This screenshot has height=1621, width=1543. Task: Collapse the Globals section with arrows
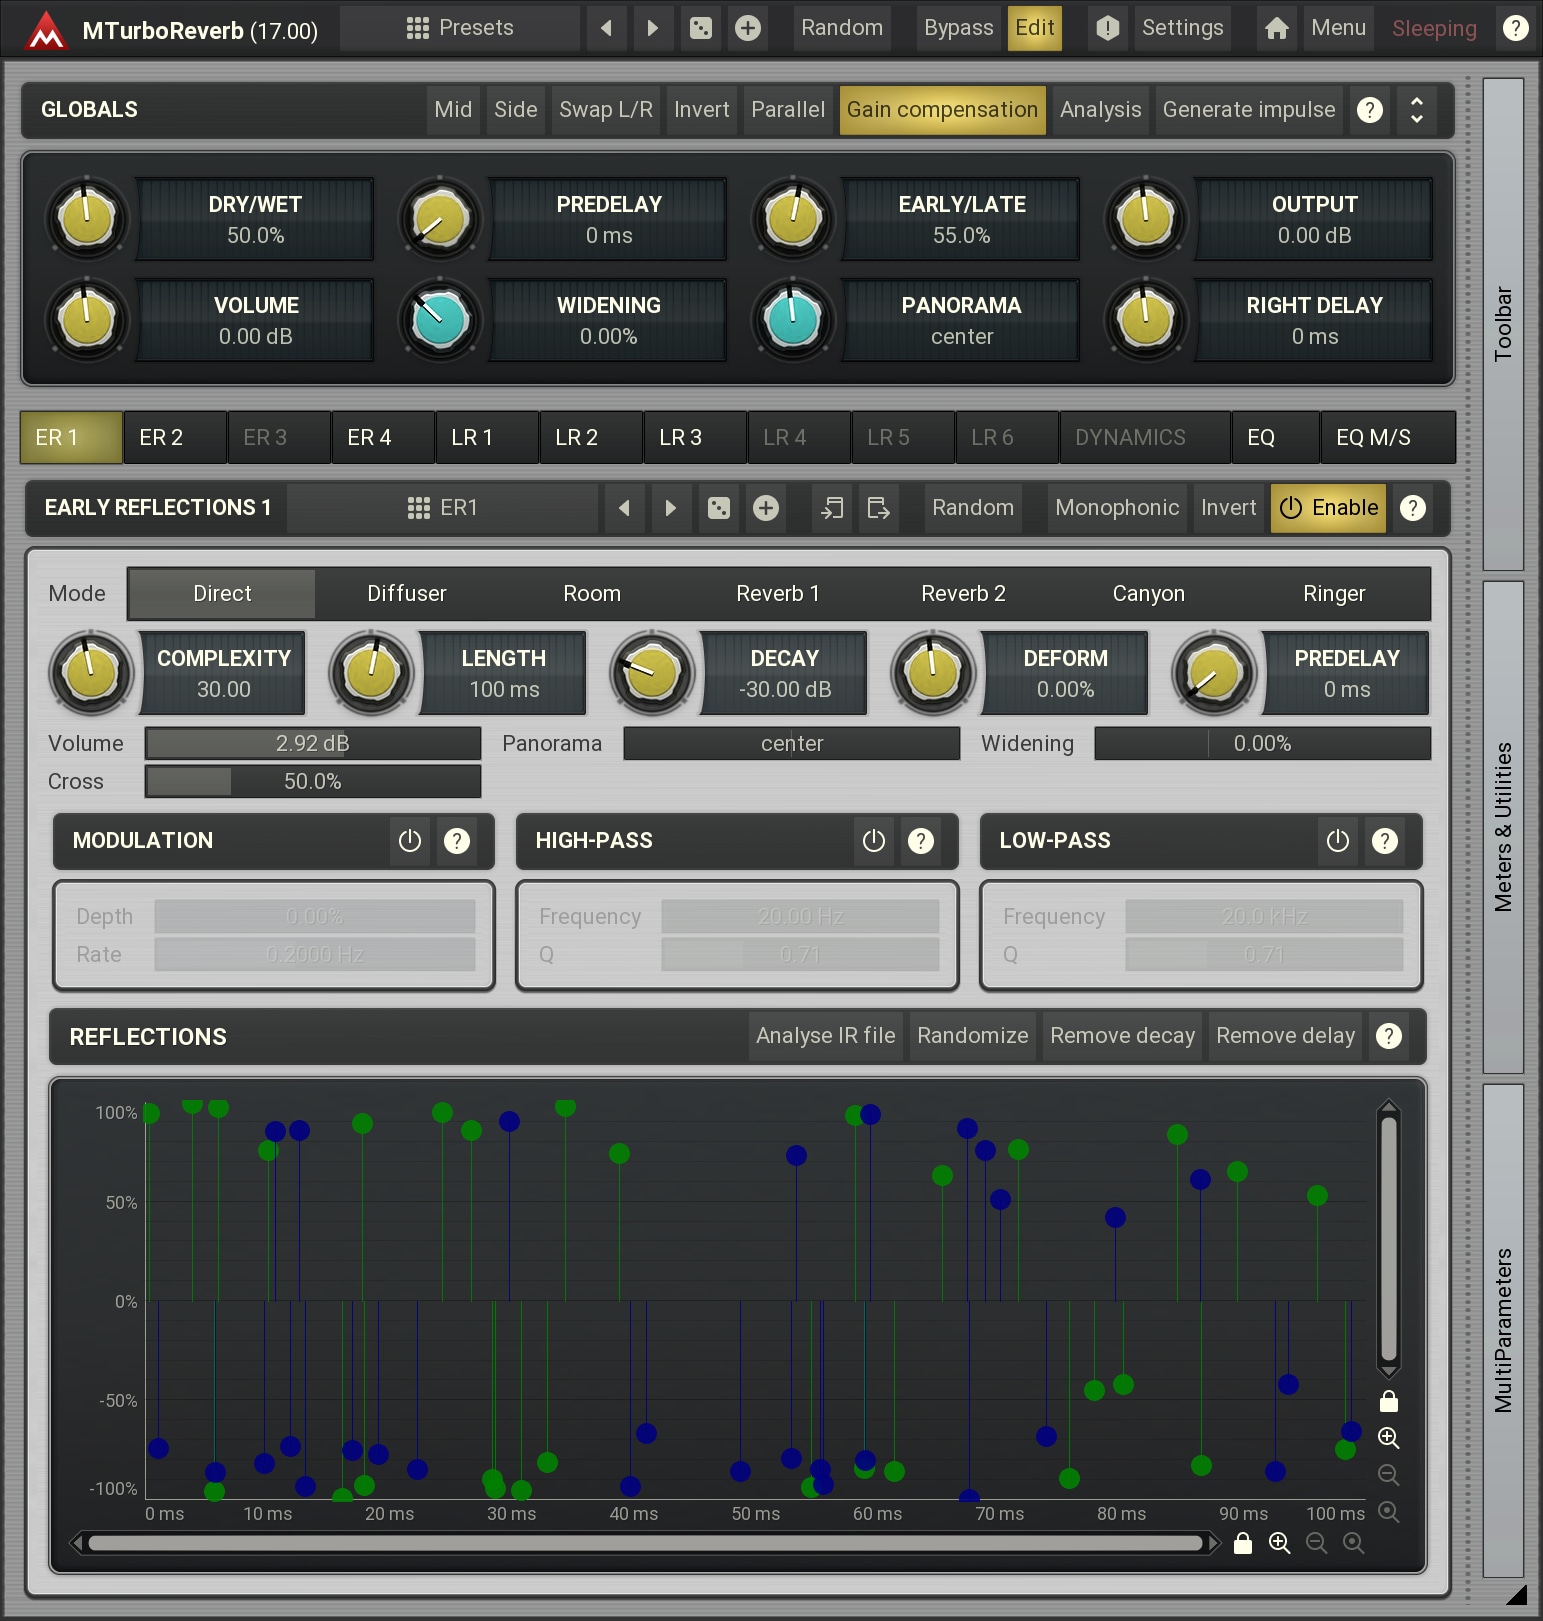tap(1416, 110)
